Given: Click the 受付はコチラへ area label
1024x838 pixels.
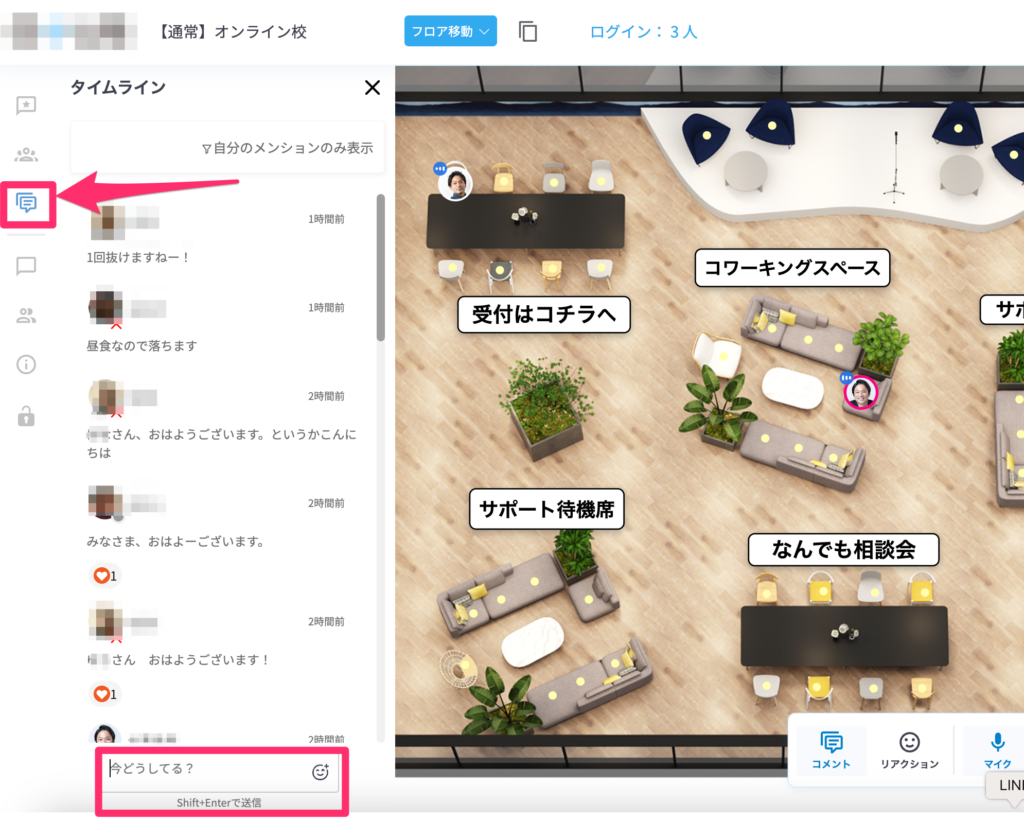Looking at the screenshot, I should click(x=544, y=316).
